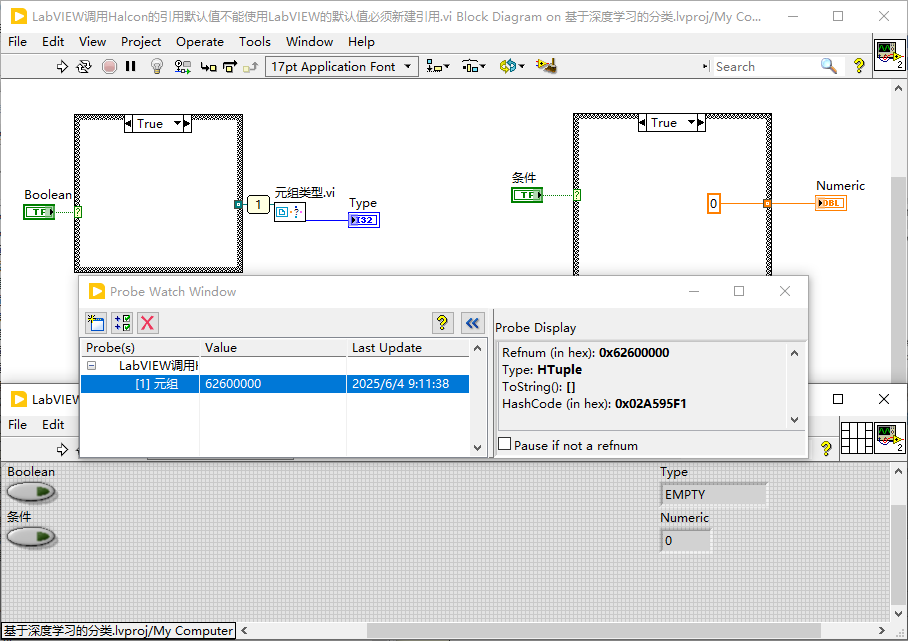Abort execution with the stop icon
This screenshot has width=908, height=641.
pos(109,67)
